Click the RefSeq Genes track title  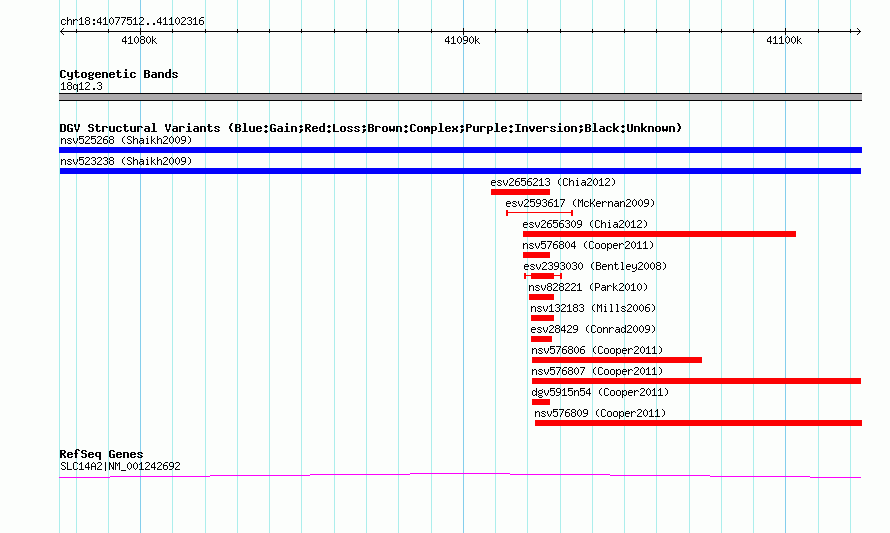point(101,454)
